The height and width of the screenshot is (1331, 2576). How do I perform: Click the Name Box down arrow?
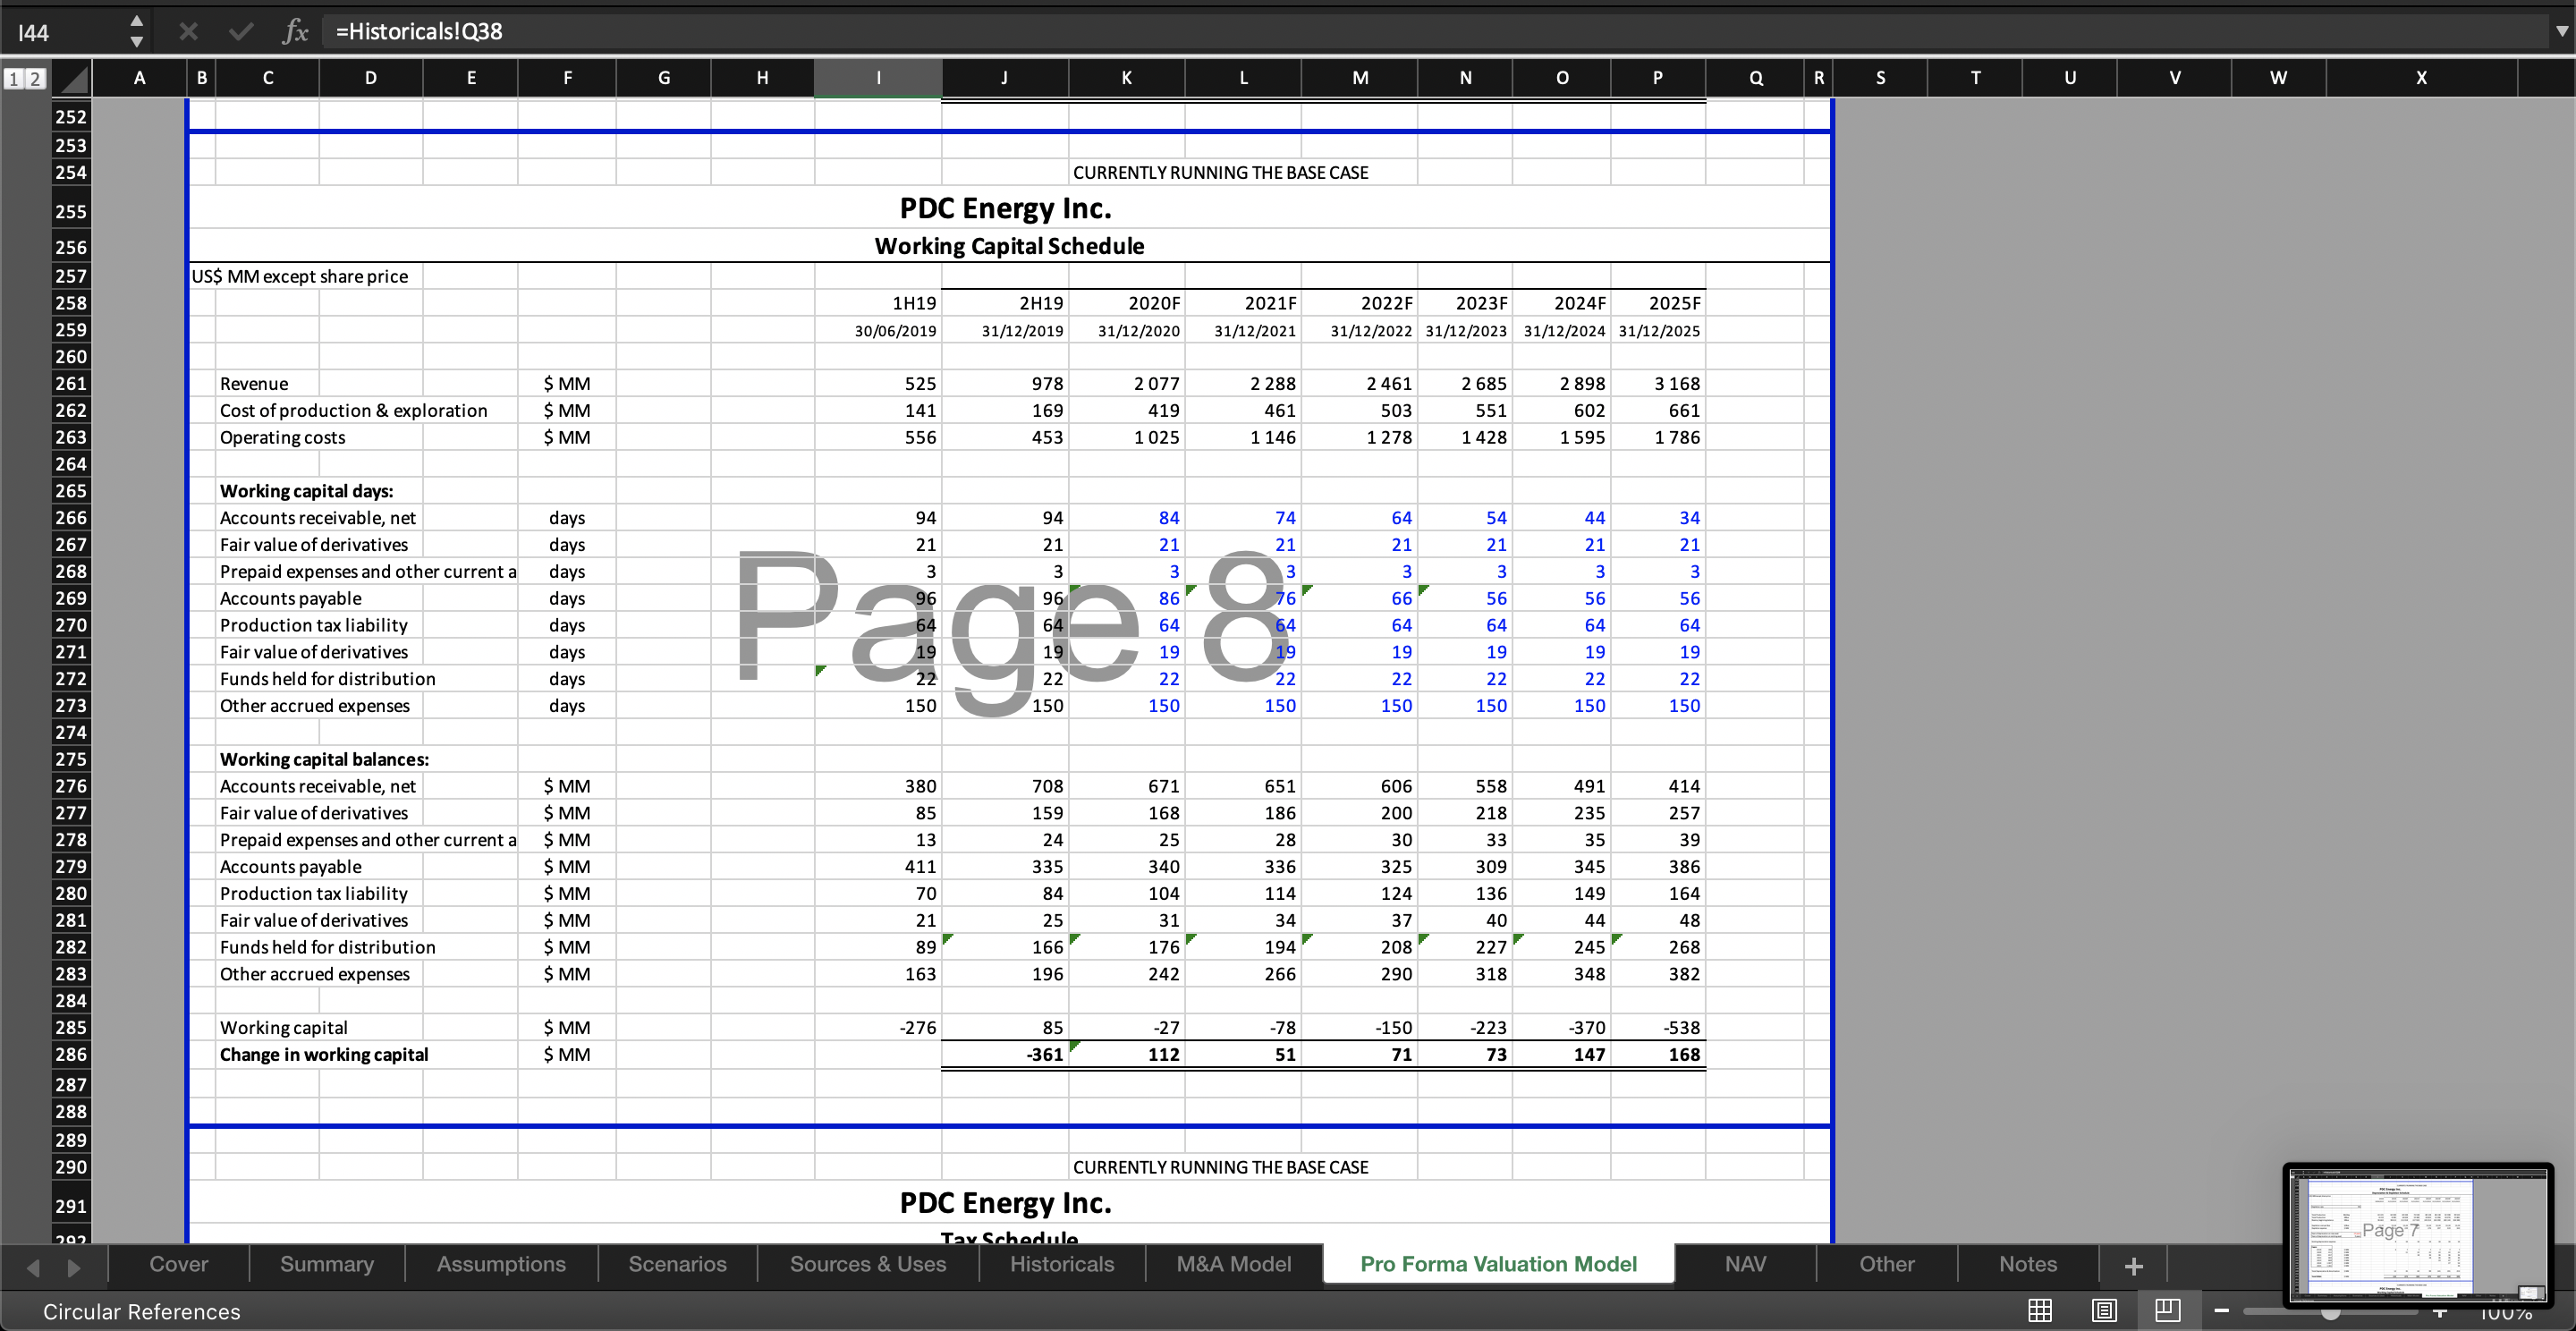pyautogui.click(x=137, y=41)
